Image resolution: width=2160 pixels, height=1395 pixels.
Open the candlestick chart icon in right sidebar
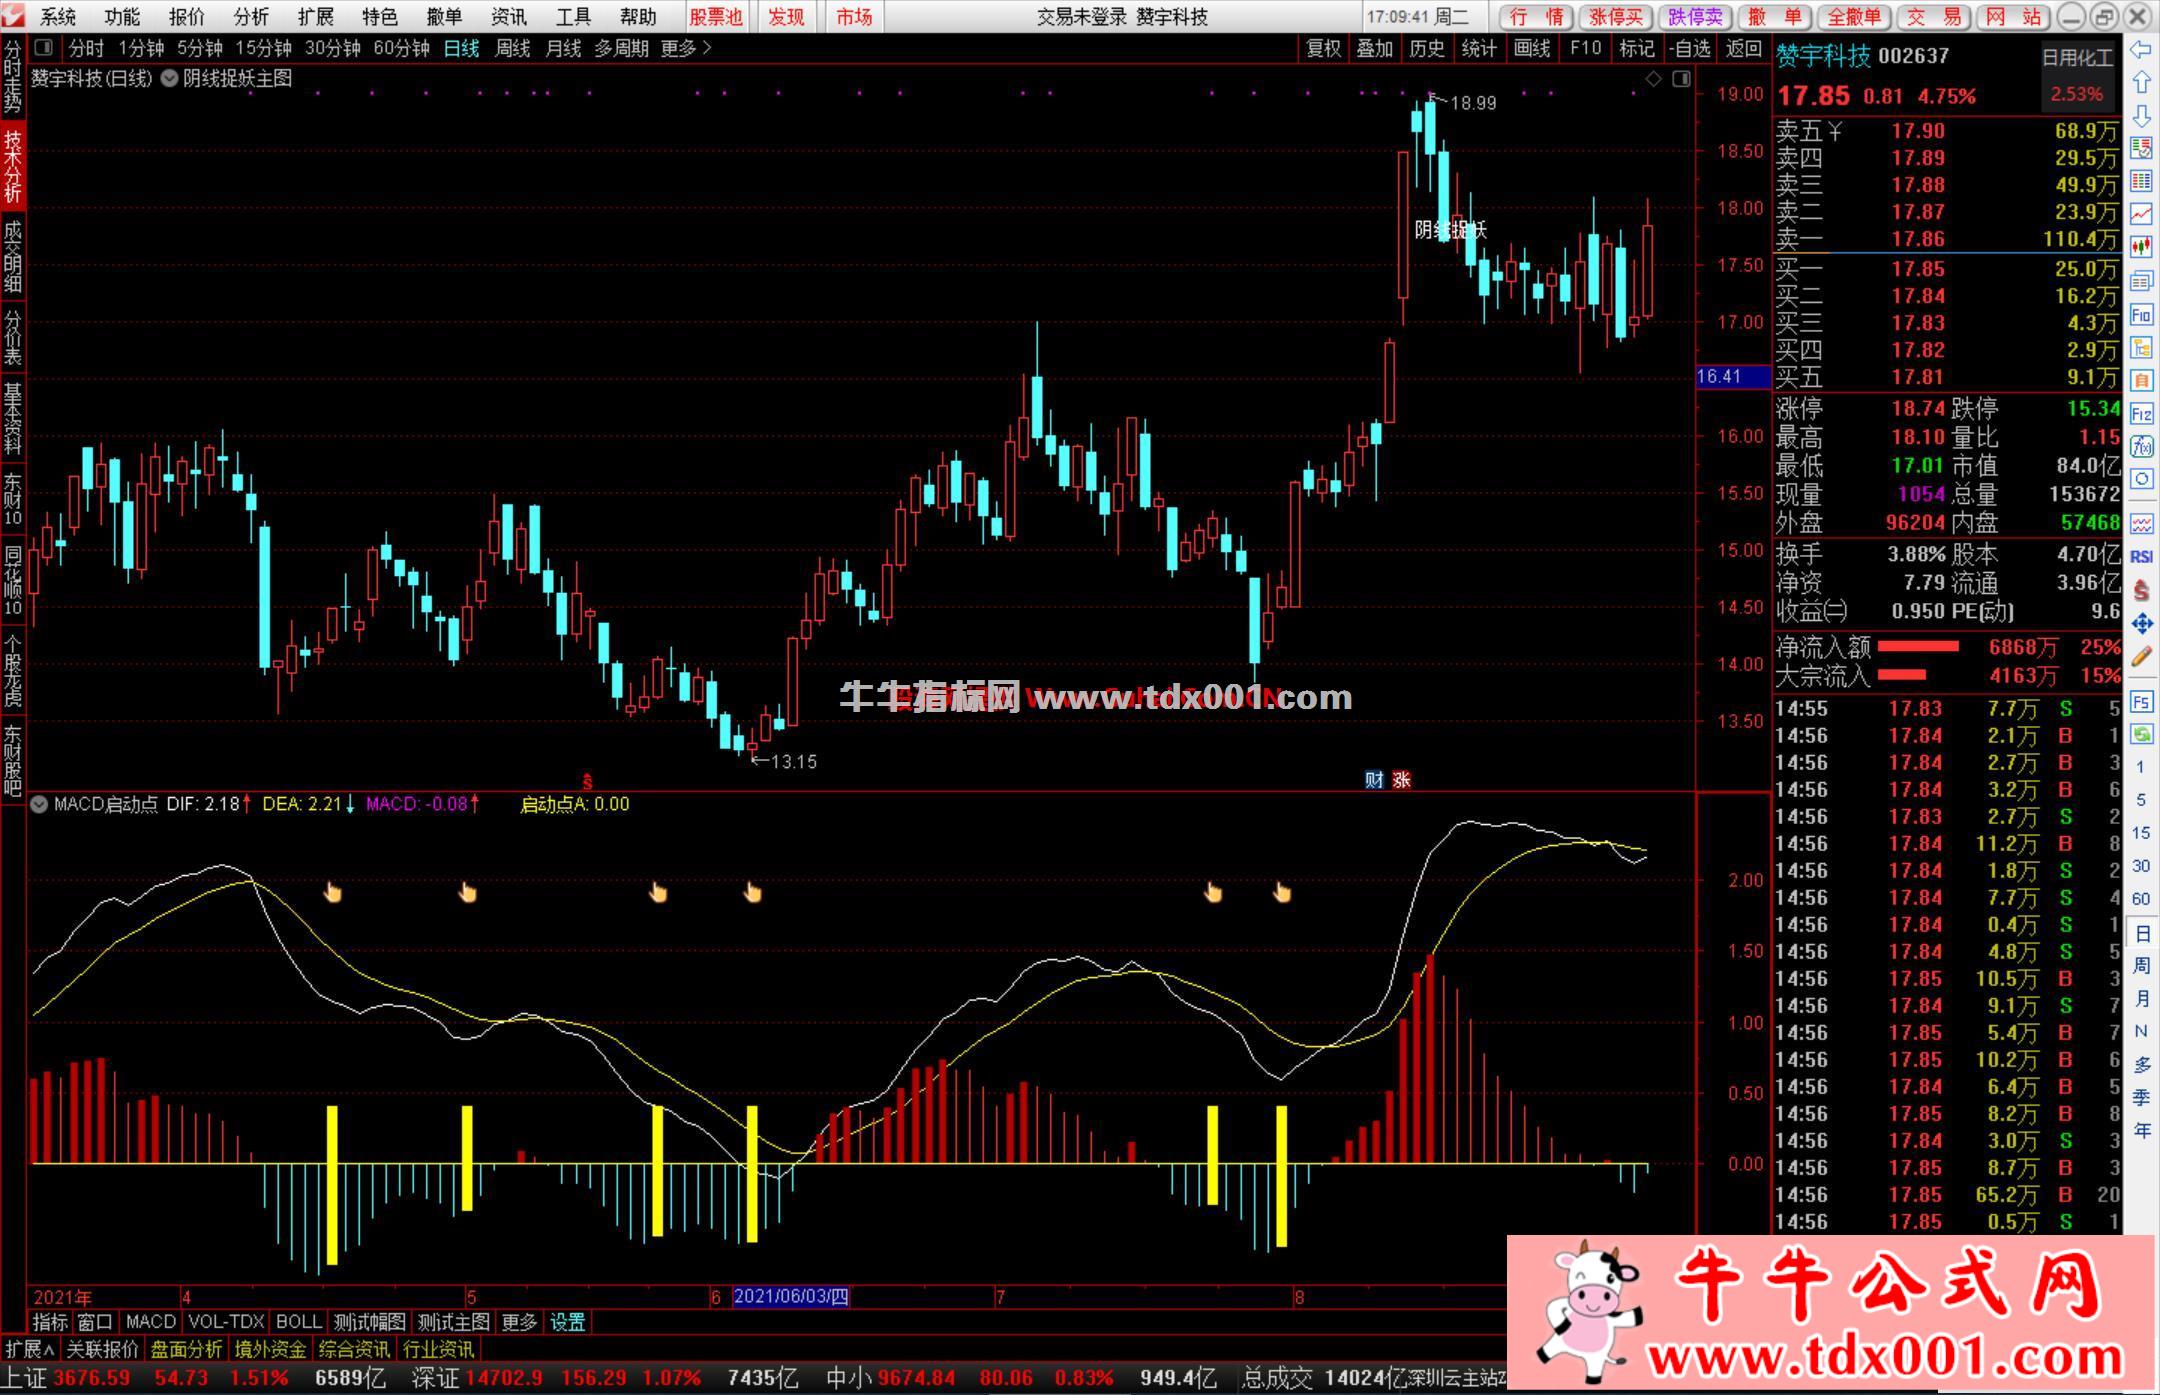click(x=2141, y=247)
